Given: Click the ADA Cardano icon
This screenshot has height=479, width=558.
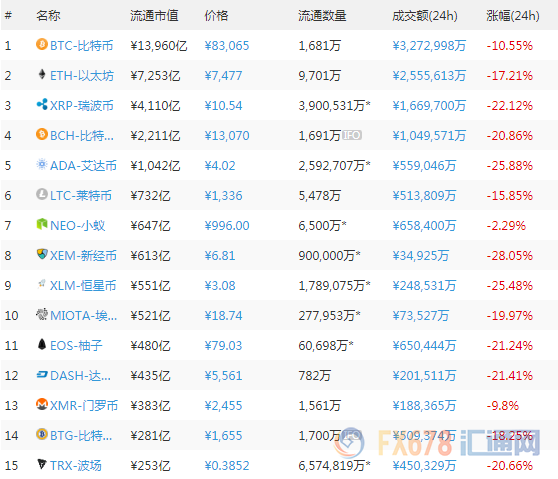Looking at the screenshot, I should tap(42, 164).
